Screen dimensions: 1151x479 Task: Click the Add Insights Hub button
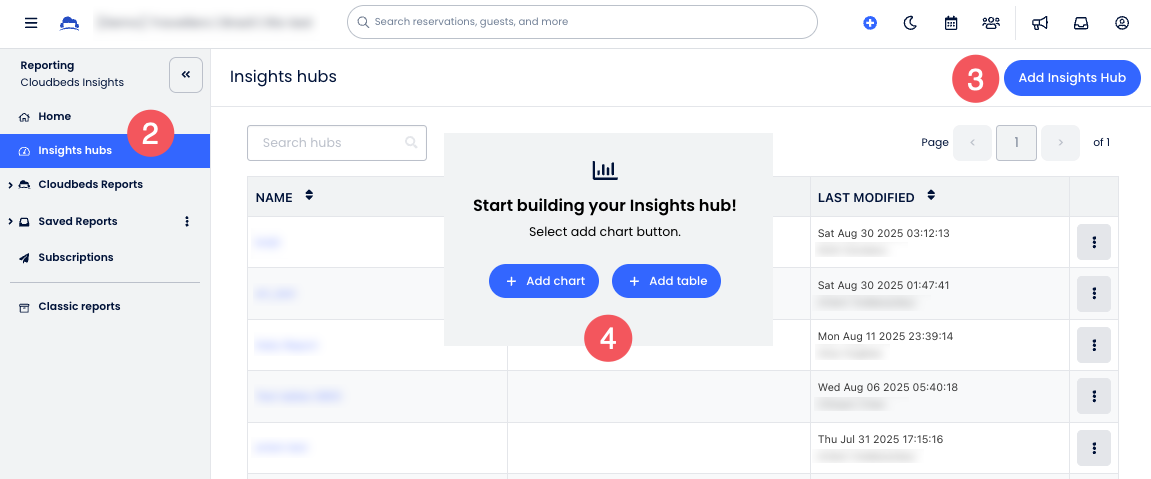[1072, 78]
